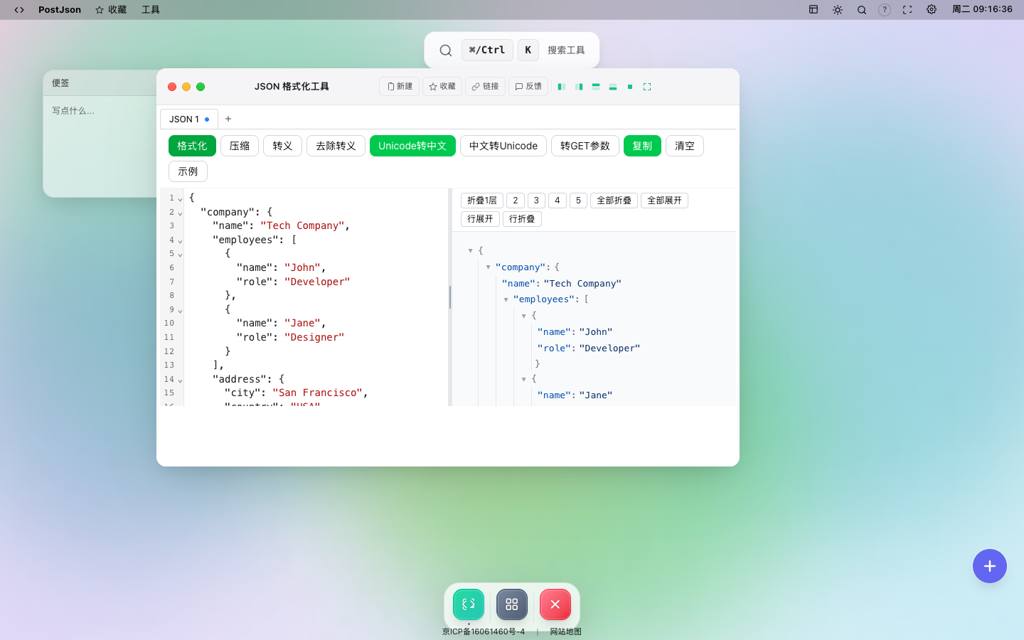Click the green JSON tool dock icon
Screen dimensions: 1024x640
(468, 604)
